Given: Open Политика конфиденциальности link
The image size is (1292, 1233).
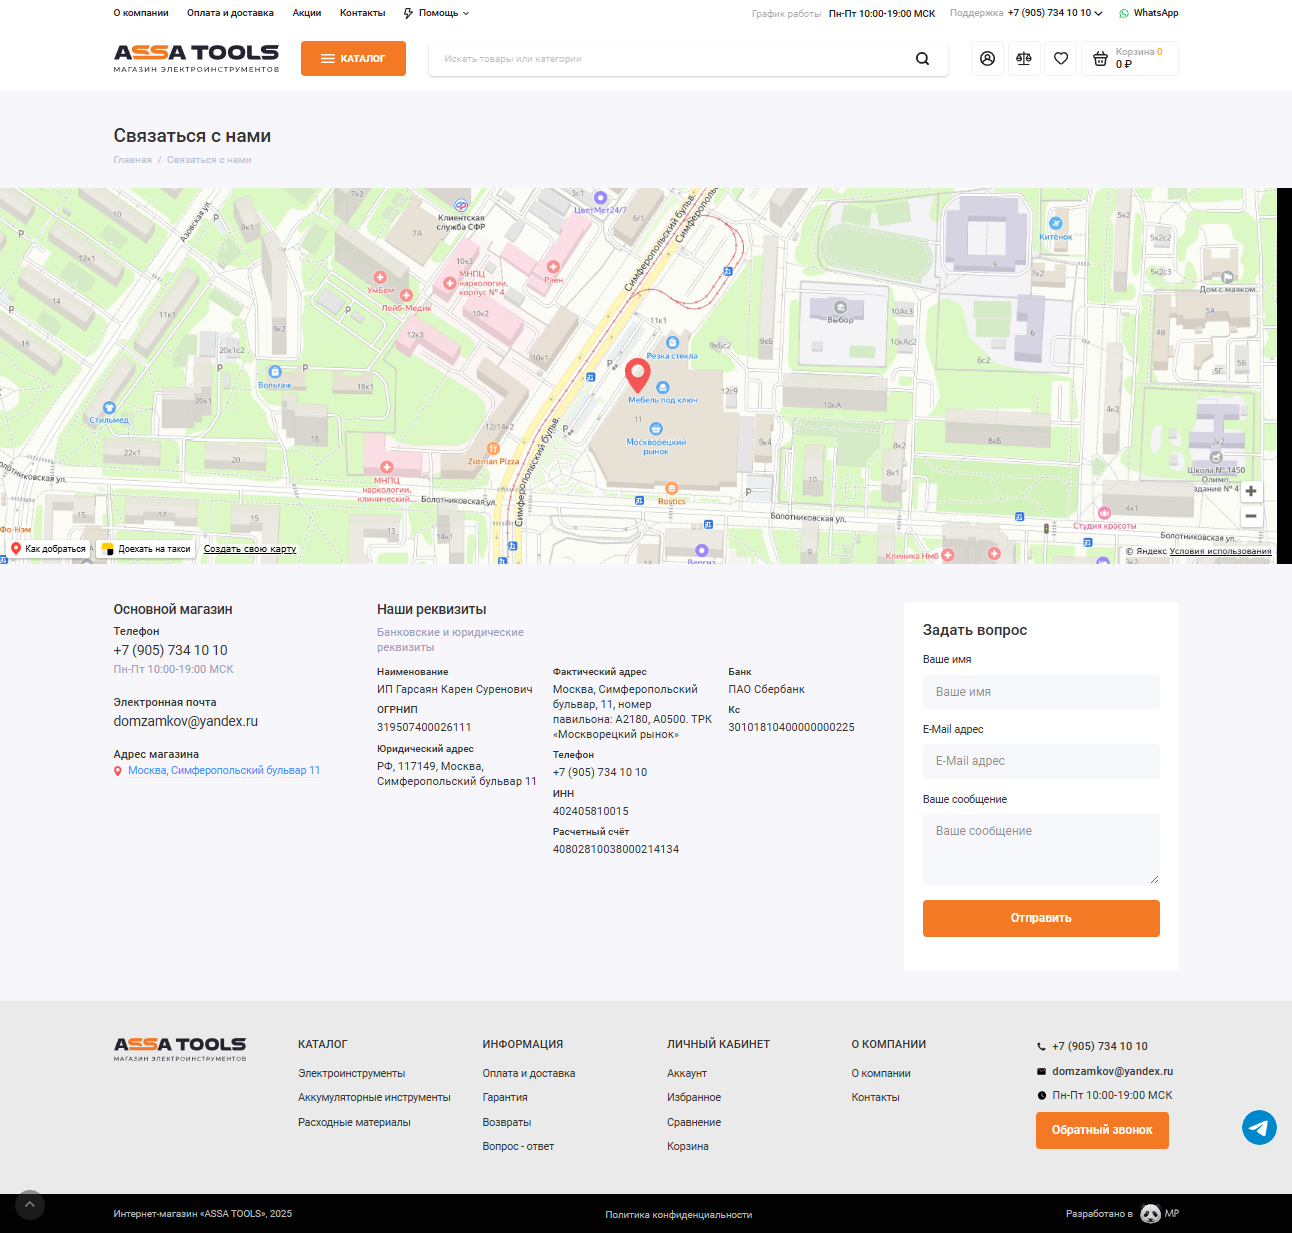Looking at the screenshot, I should 679,1214.
